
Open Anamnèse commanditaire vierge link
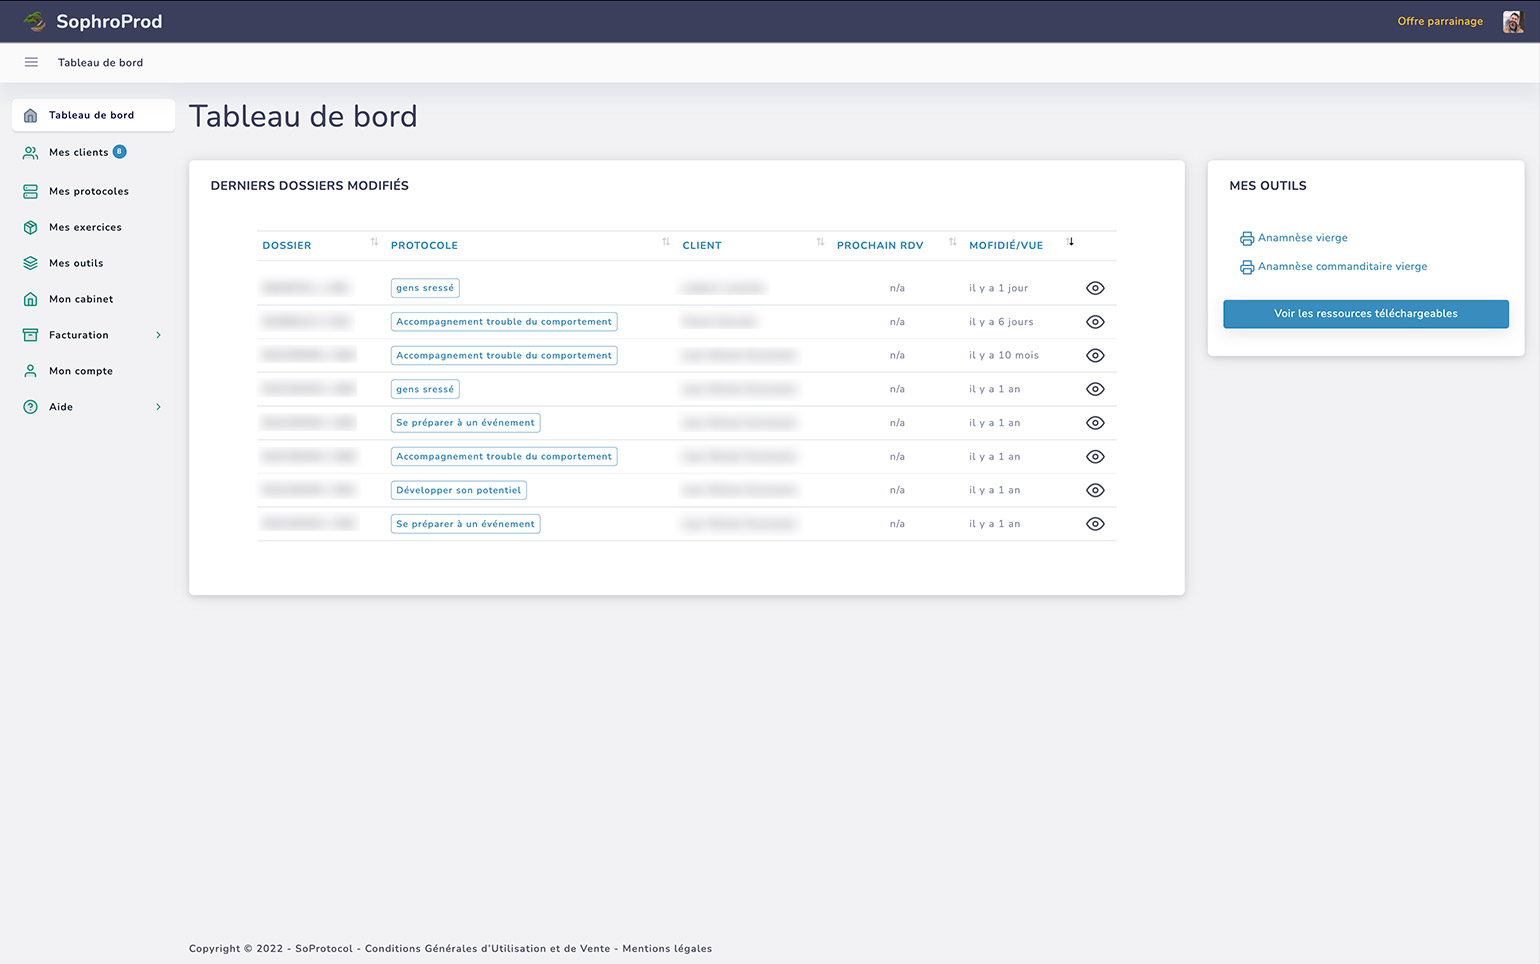[x=1342, y=267]
